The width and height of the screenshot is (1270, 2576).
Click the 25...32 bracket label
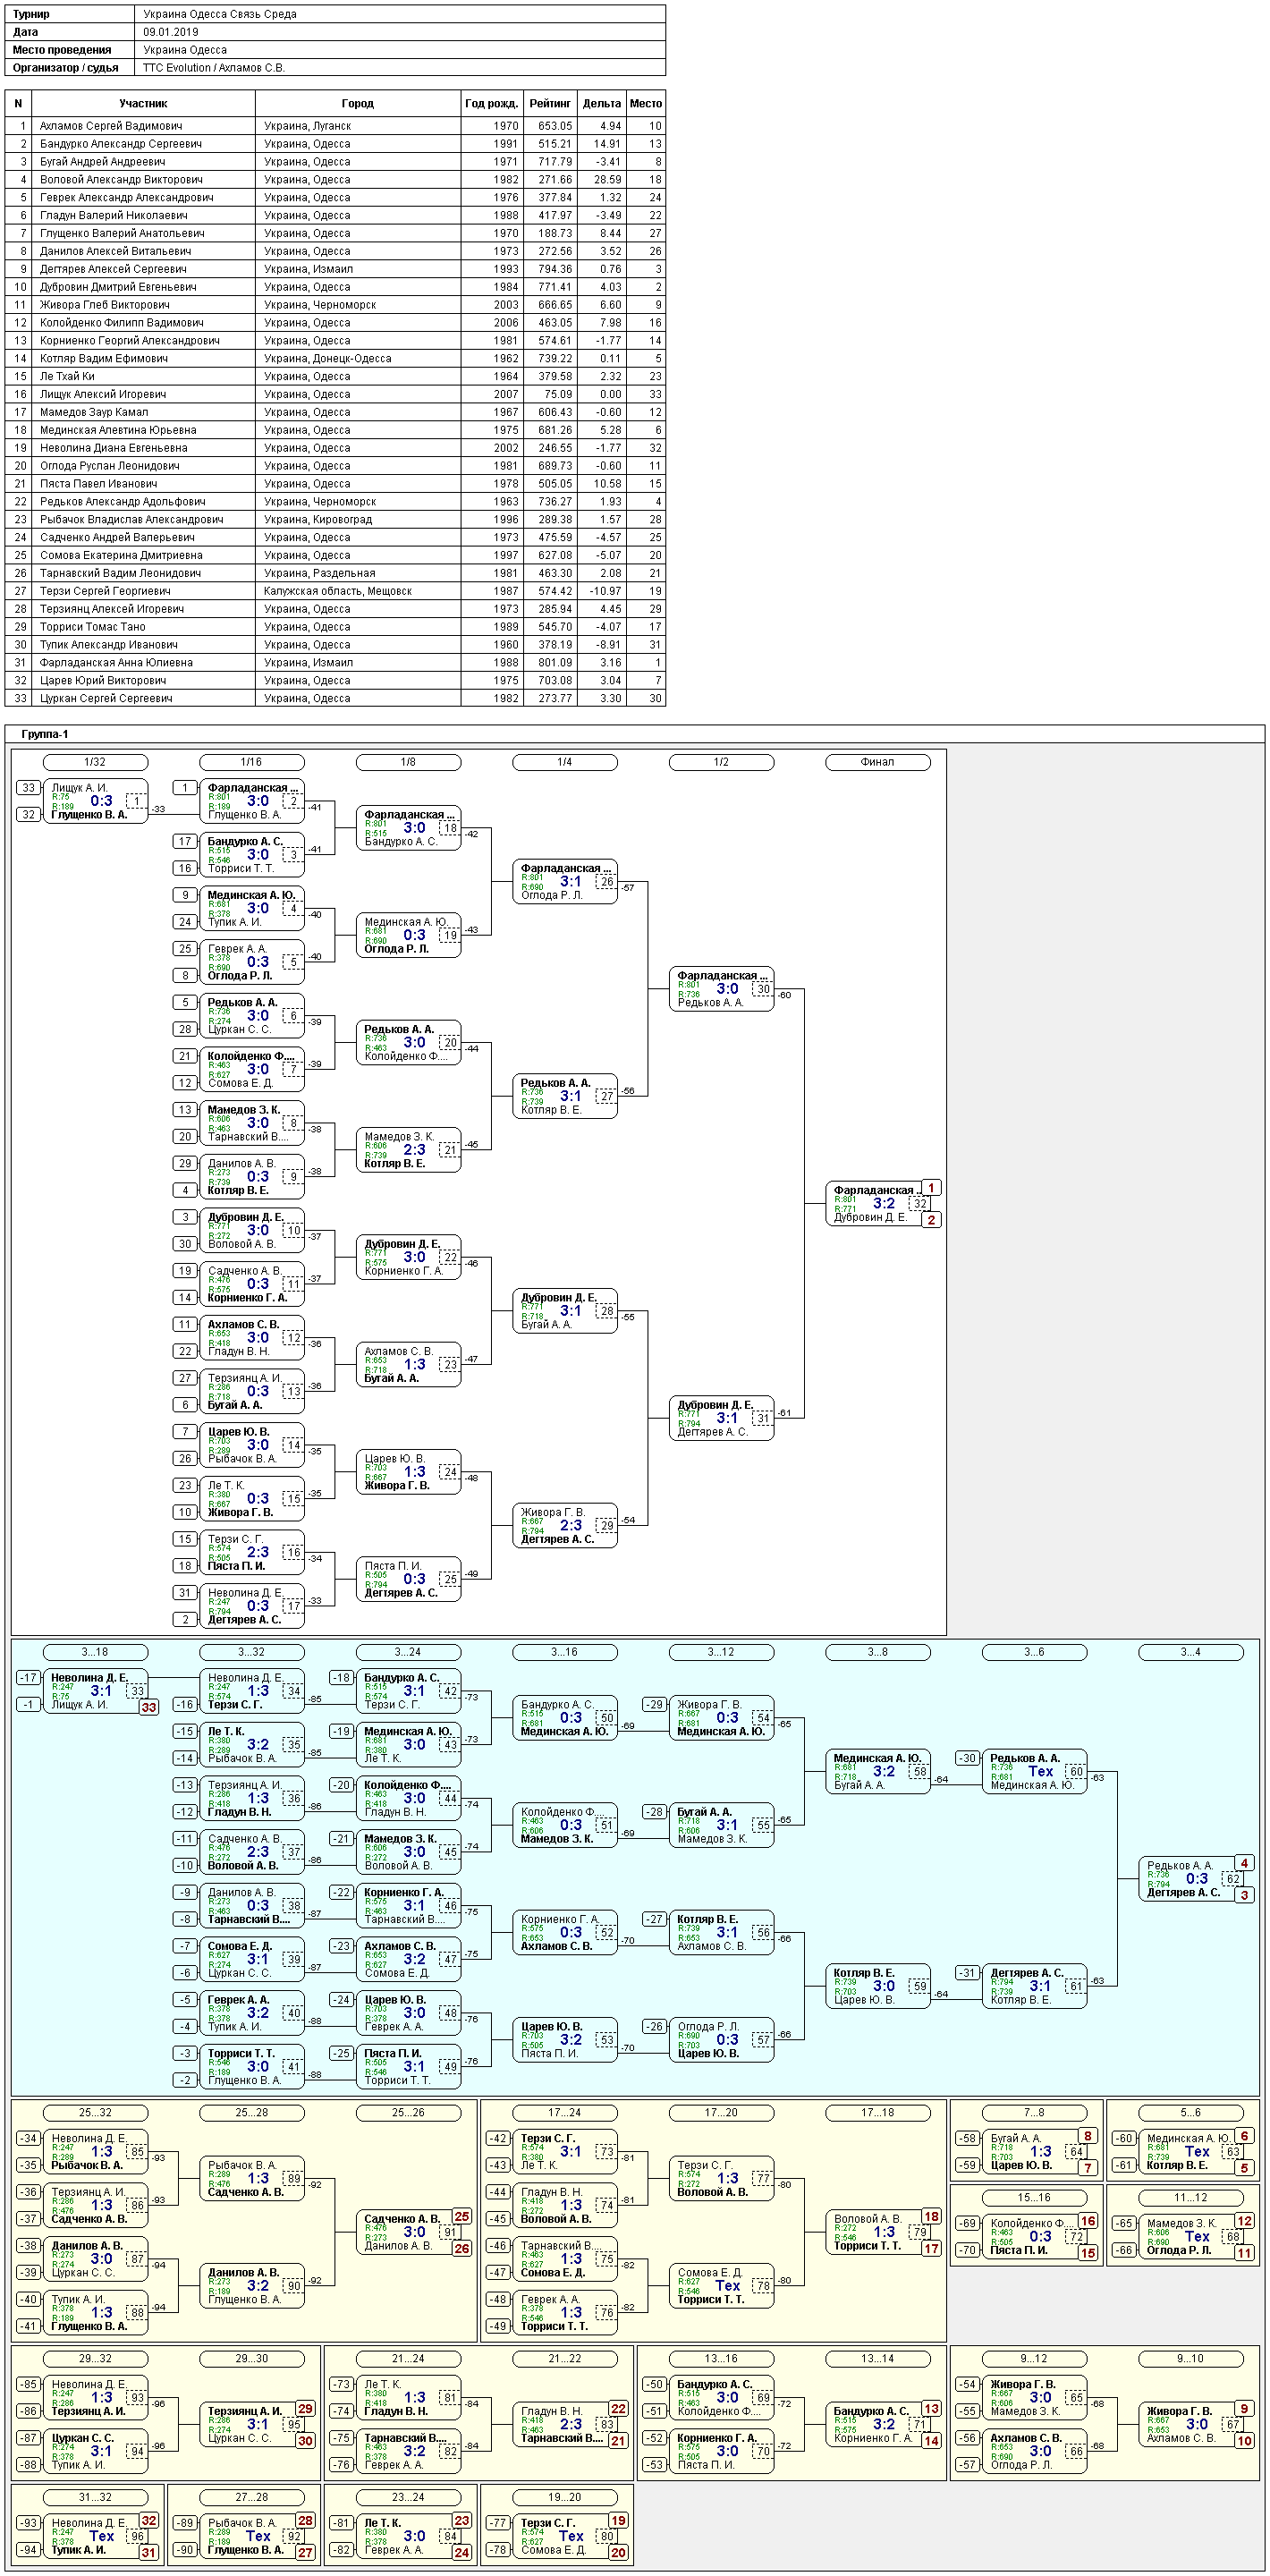point(95,2113)
